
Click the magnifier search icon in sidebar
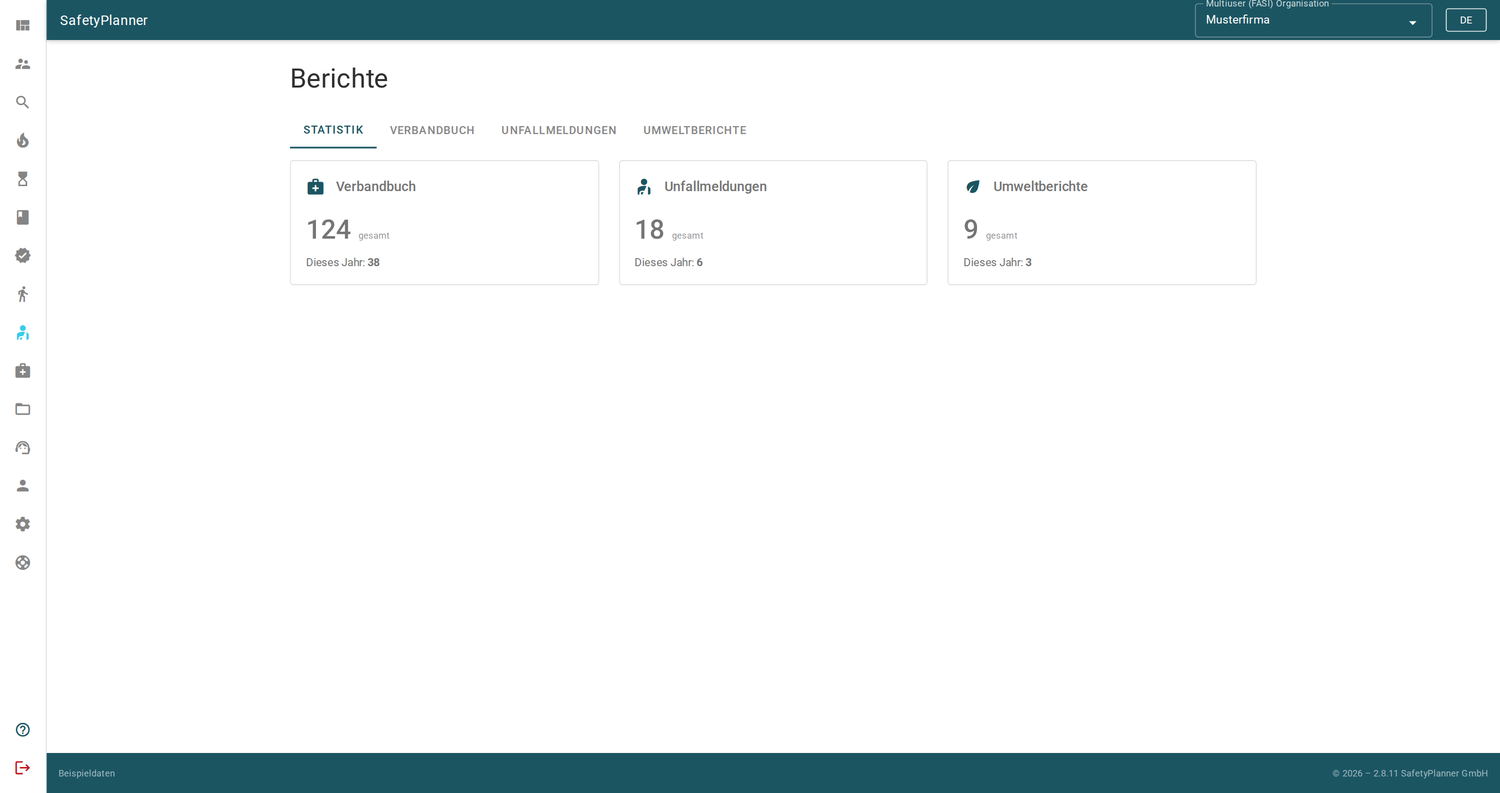click(x=22, y=102)
